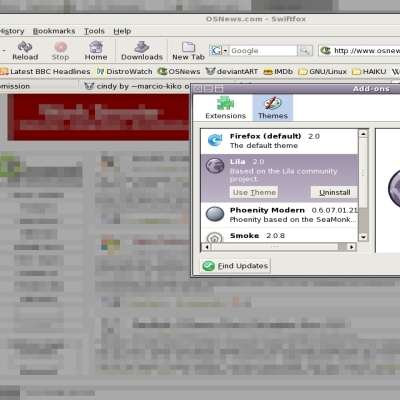Open the HAIKU bookmarks folder
Screen dimensions: 400x400
coord(369,72)
